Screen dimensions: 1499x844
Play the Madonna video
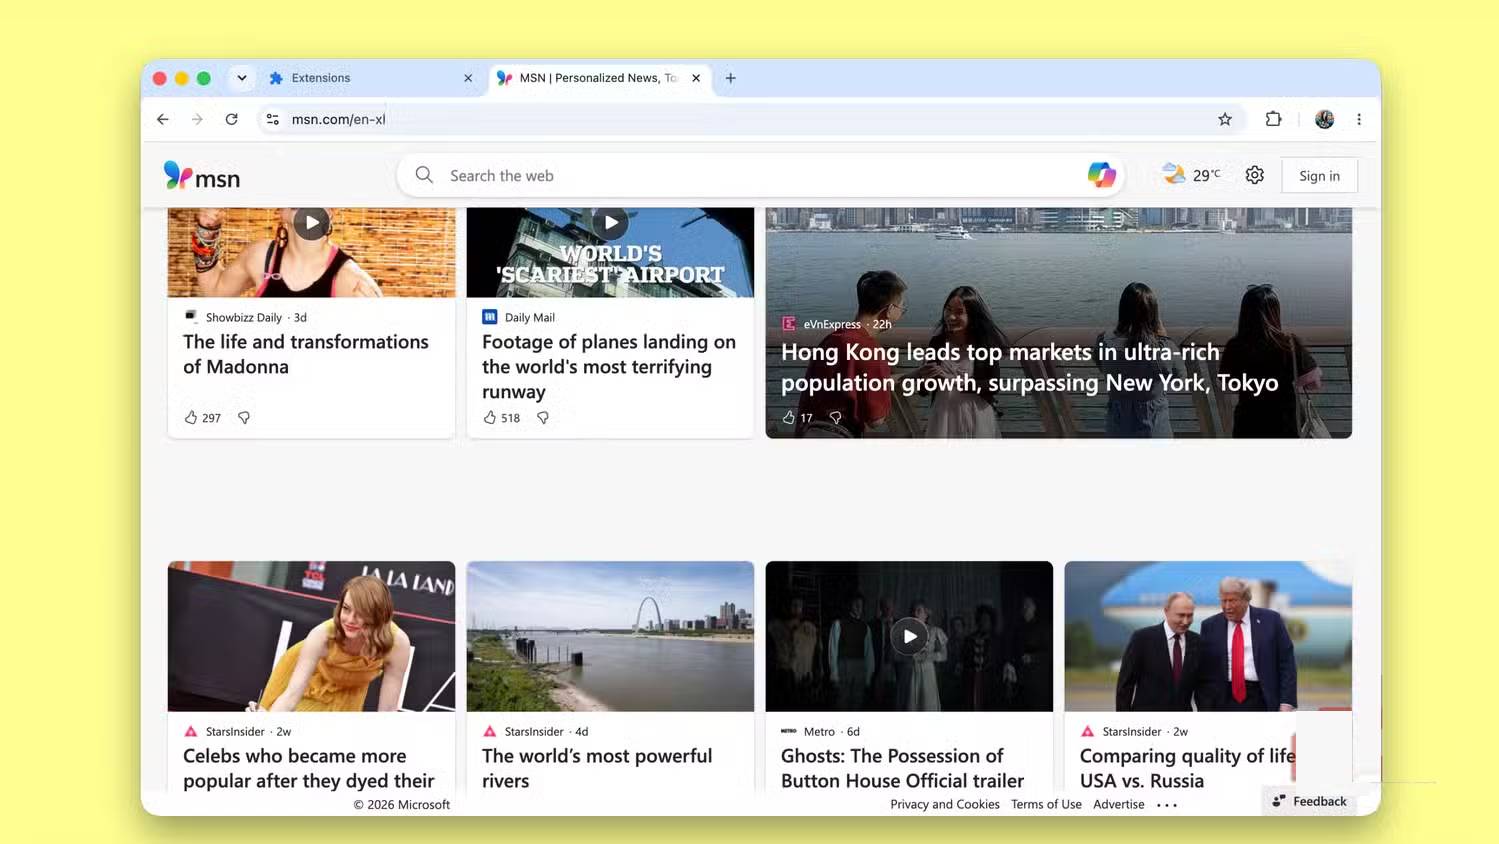pyautogui.click(x=312, y=221)
